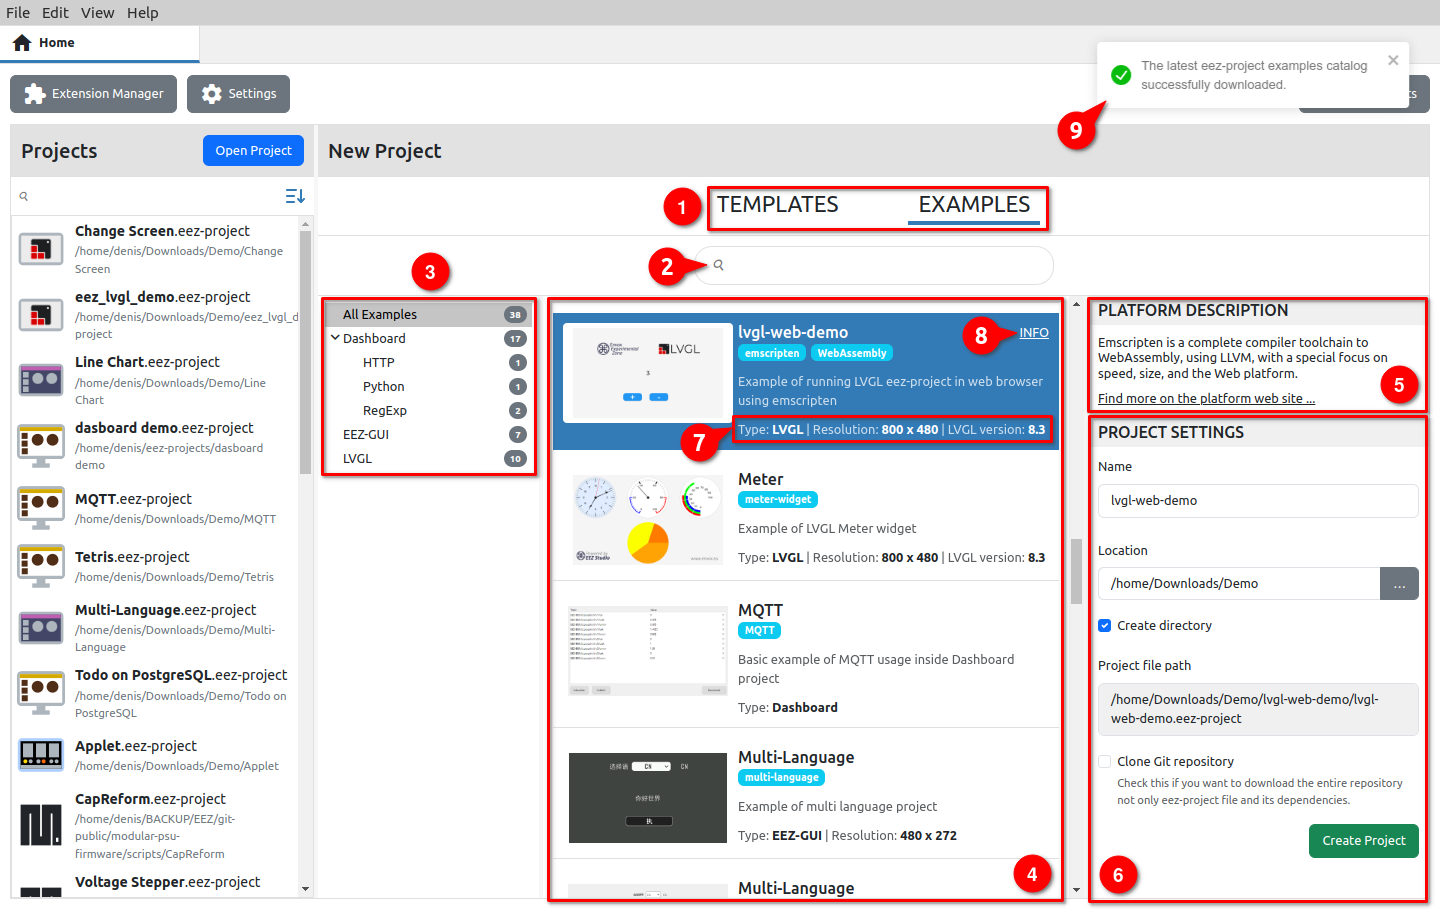Click the Home tab icon
The width and height of the screenshot is (1440, 909).
click(x=22, y=43)
